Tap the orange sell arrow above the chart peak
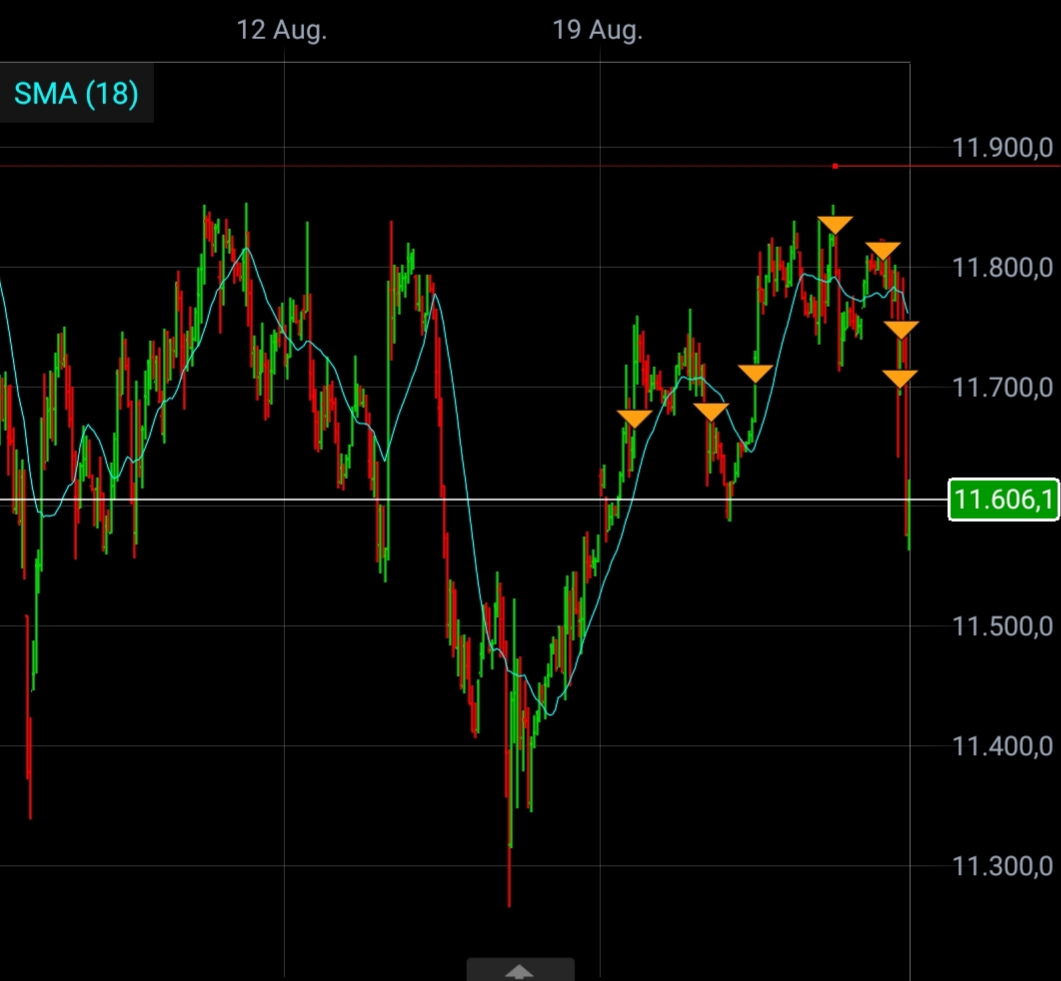This screenshot has height=981, width=1061. [x=833, y=222]
